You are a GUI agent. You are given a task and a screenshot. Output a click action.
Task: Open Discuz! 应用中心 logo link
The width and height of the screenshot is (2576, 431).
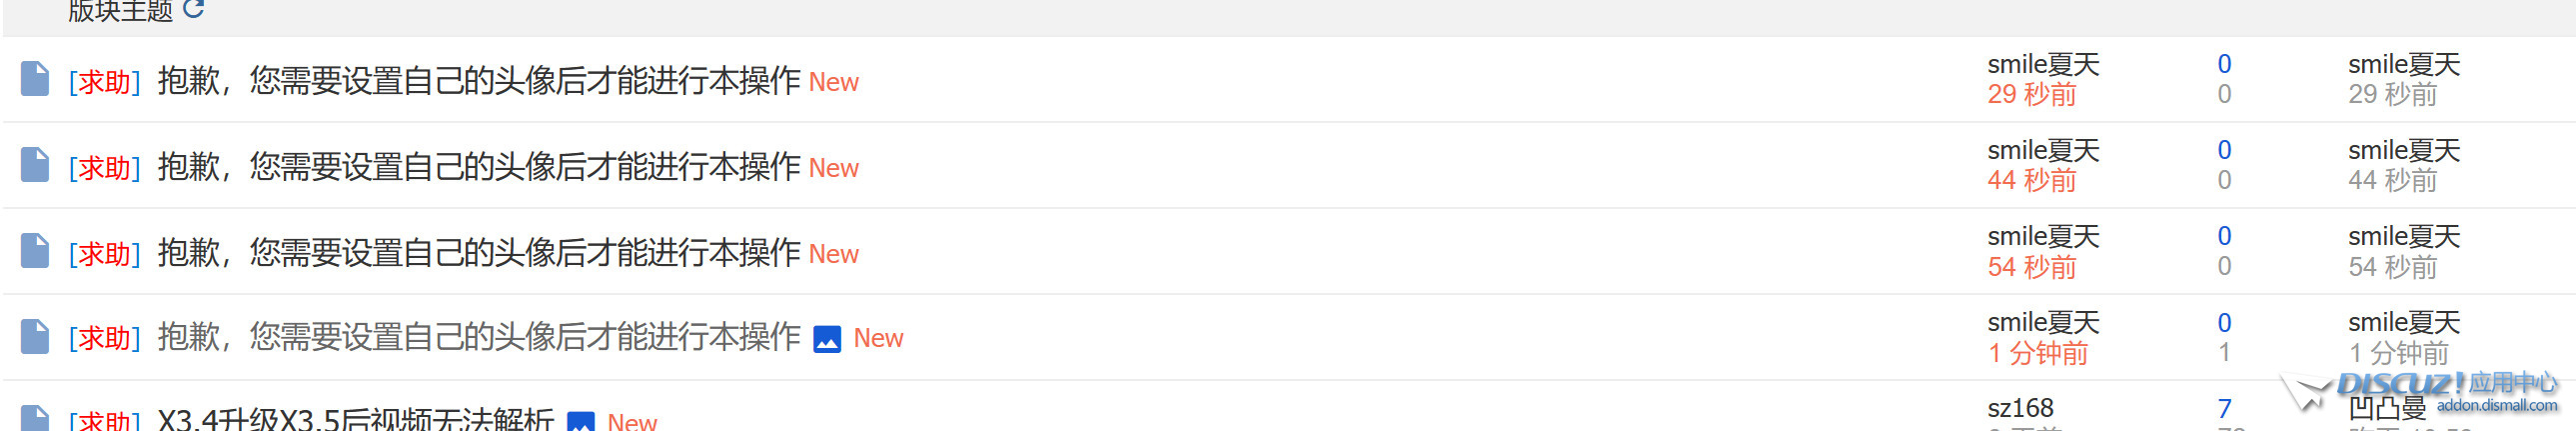pyautogui.click(x=2420, y=392)
